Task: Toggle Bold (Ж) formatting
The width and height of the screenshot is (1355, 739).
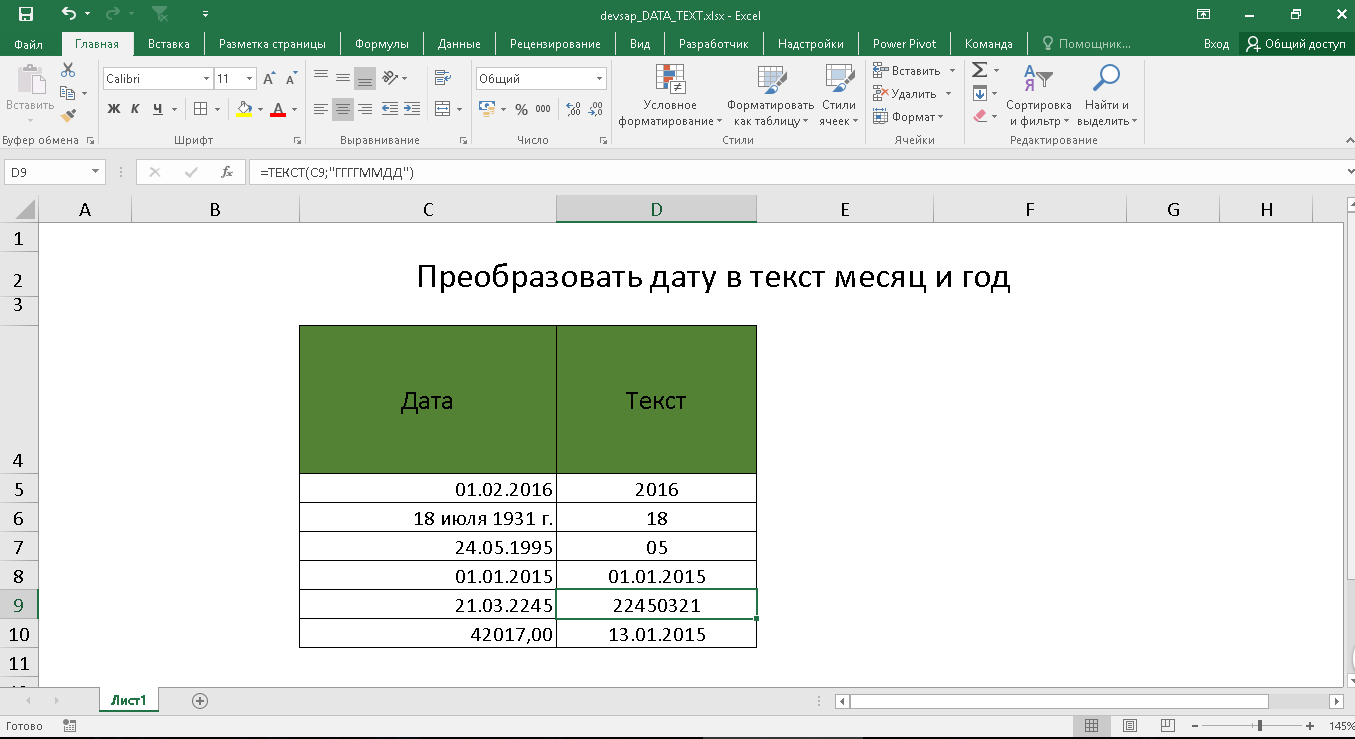Action: [114, 109]
